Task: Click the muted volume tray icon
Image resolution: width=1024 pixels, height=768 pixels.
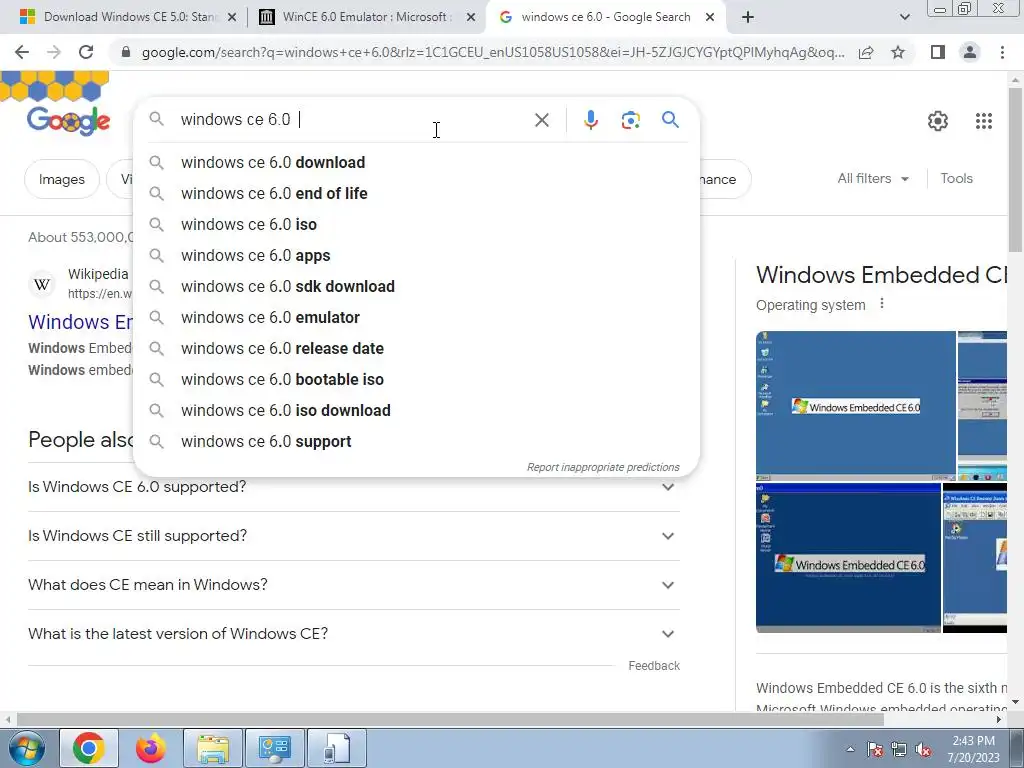Action: tap(923, 750)
